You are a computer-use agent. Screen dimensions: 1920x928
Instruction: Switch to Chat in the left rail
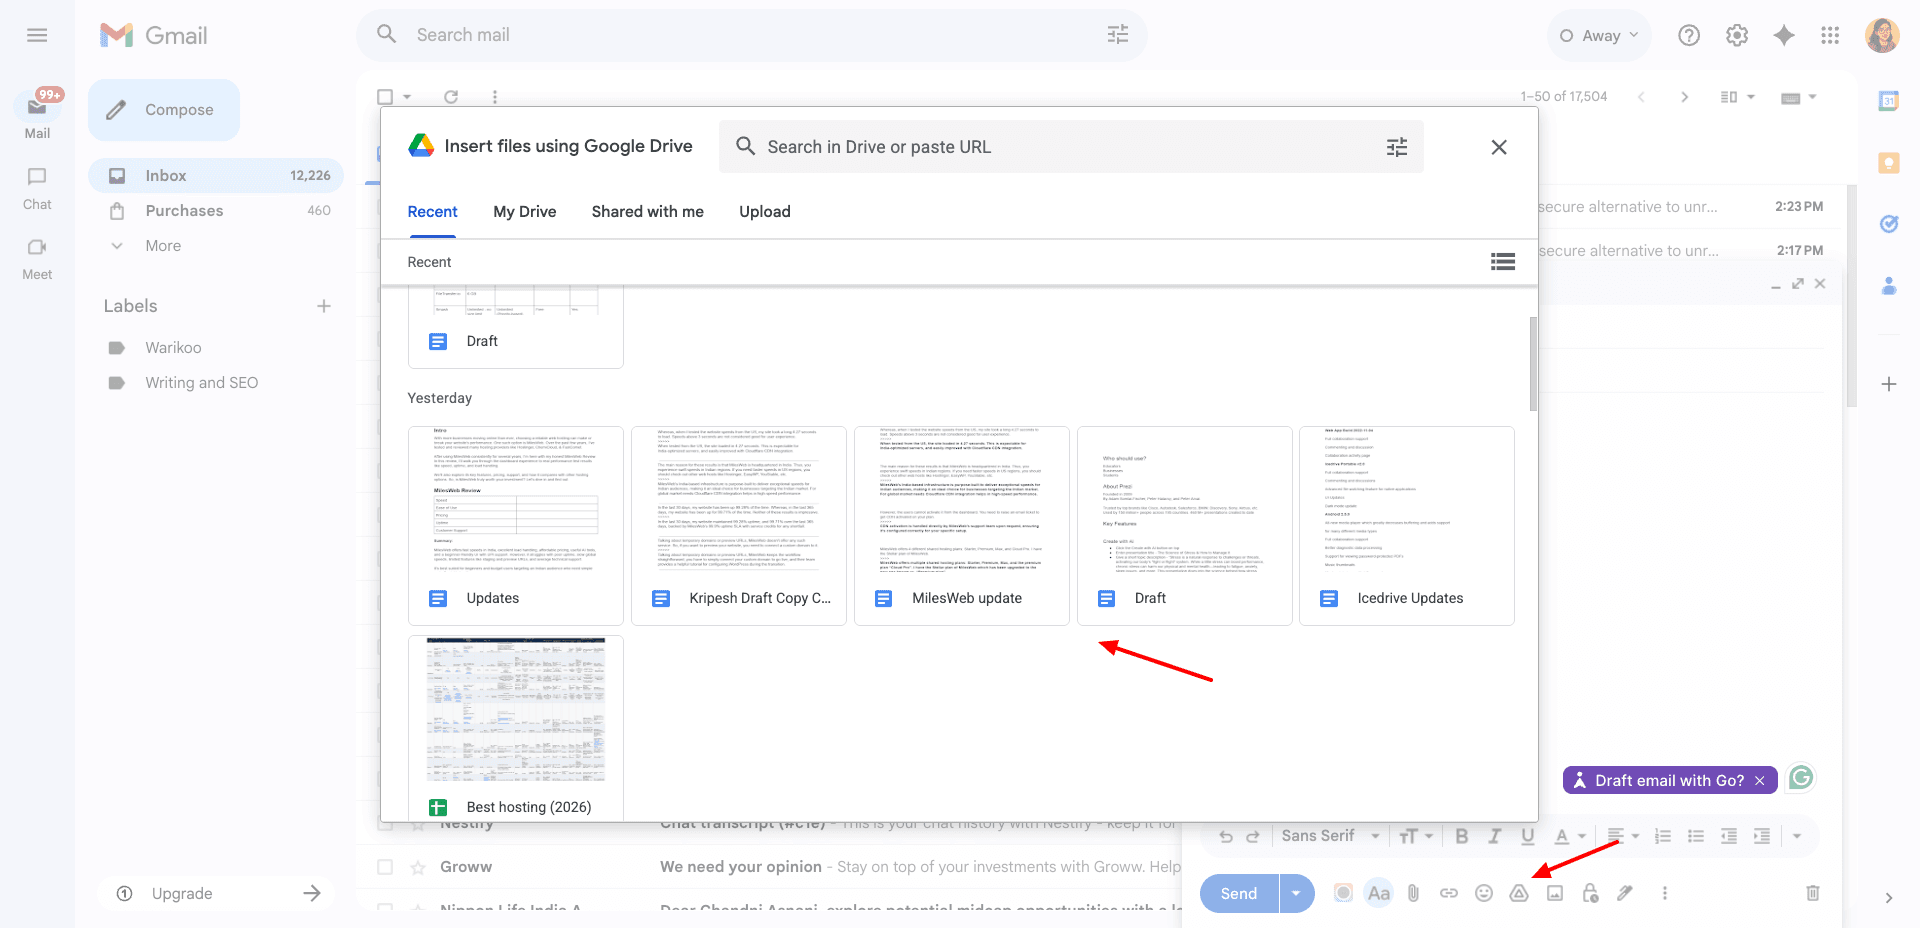coord(37,187)
